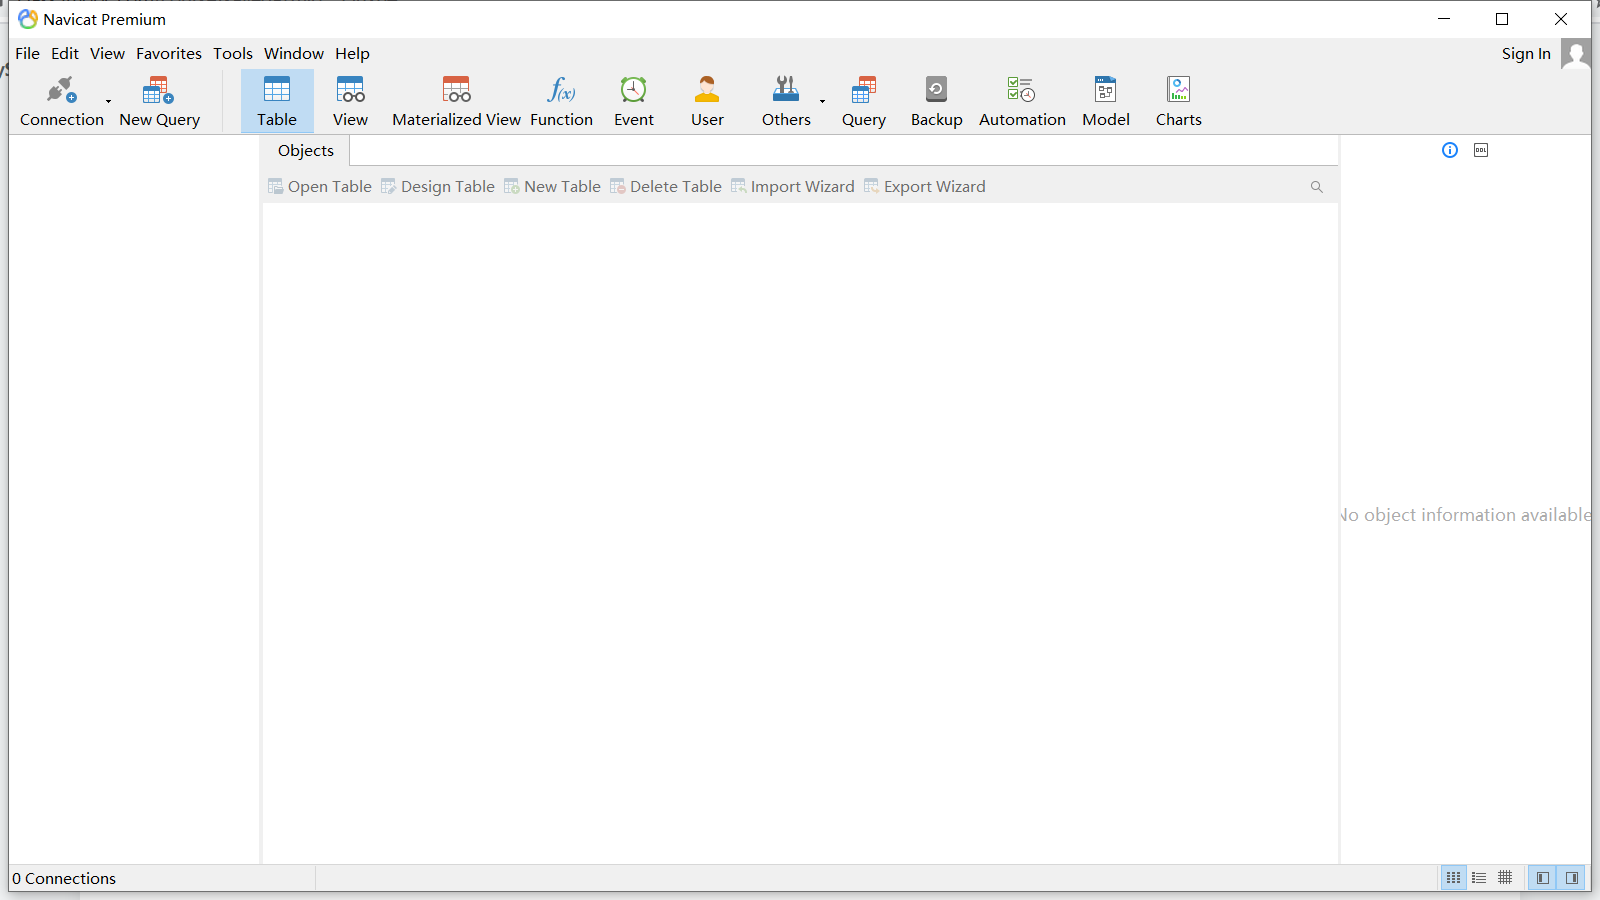Click the 0 Connections status text
This screenshot has width=1600, height=900.
pyautogui.click(x=64, y=879)
